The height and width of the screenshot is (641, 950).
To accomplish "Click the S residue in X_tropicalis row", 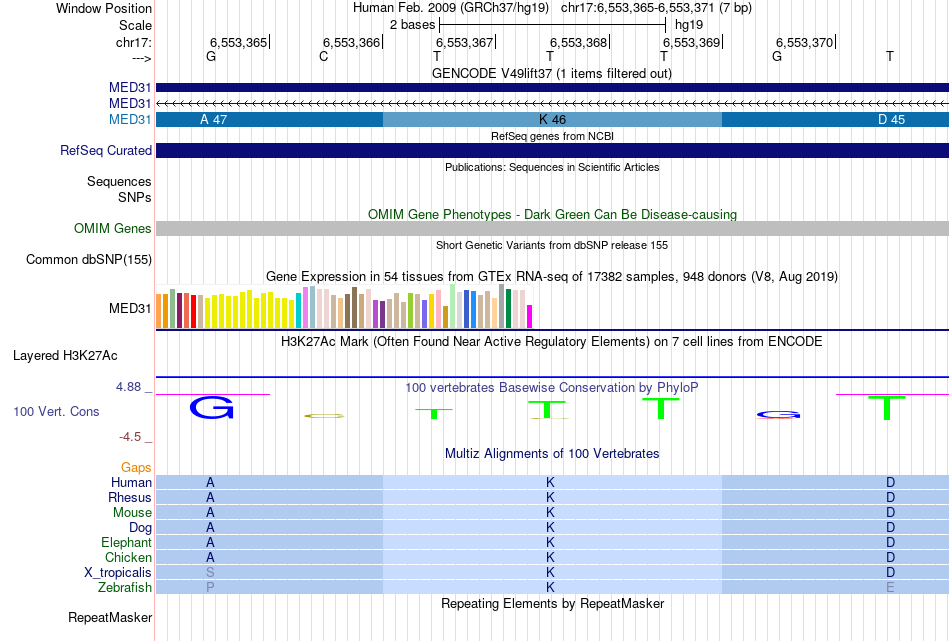I will [210, 573].
